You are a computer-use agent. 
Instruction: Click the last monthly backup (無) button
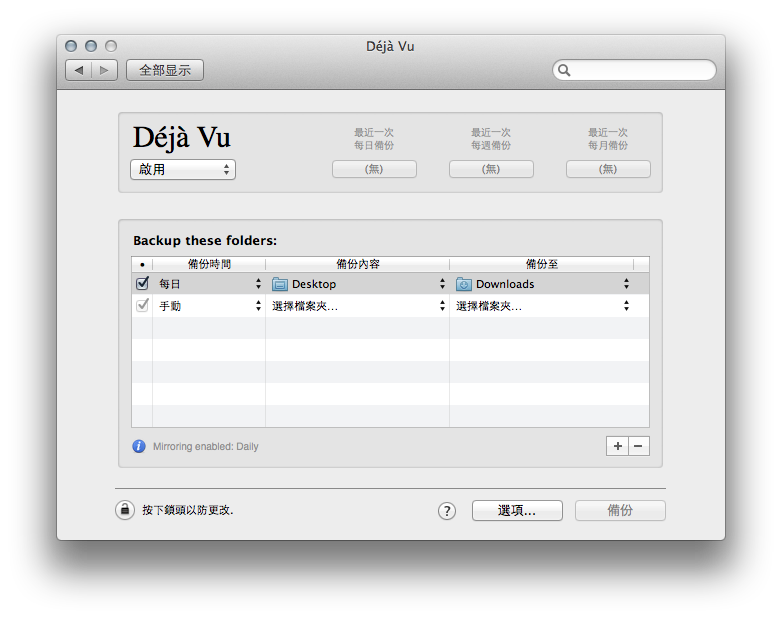(608, 169)
